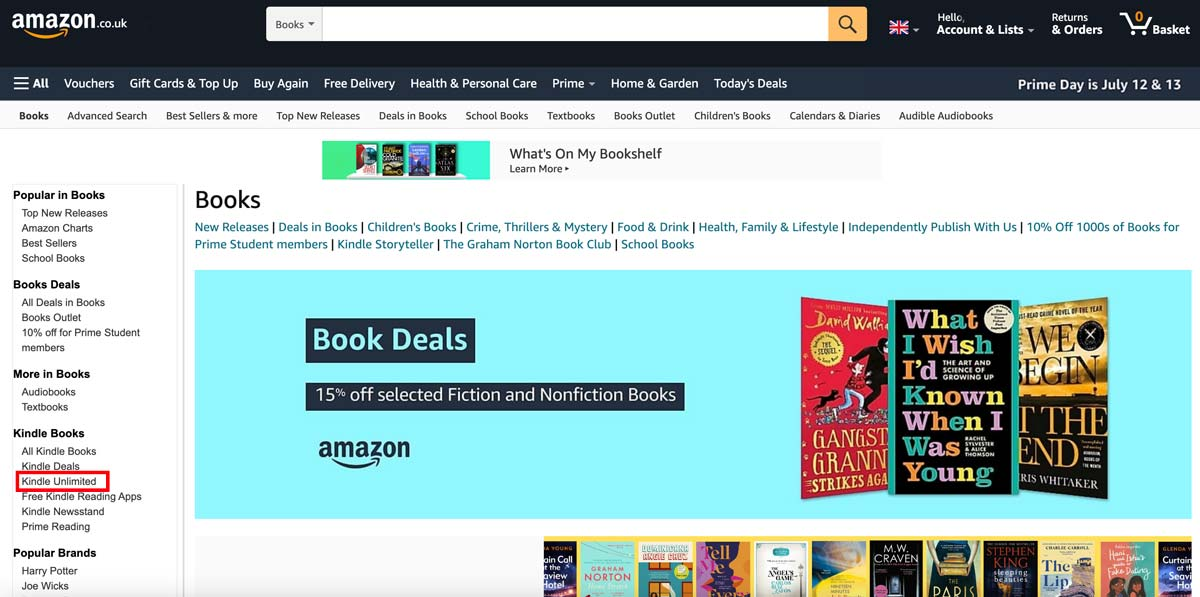Open the basket cart icon

click(1155, 24)
